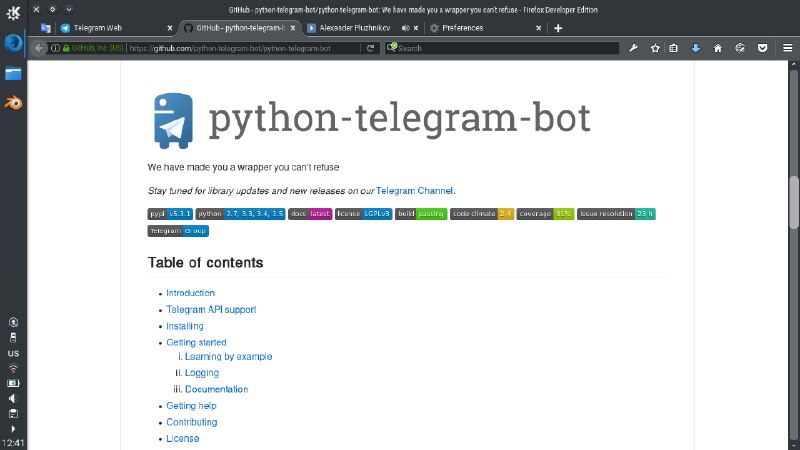
Task: Open a new browser tab
Action: [x=558, y=28]
